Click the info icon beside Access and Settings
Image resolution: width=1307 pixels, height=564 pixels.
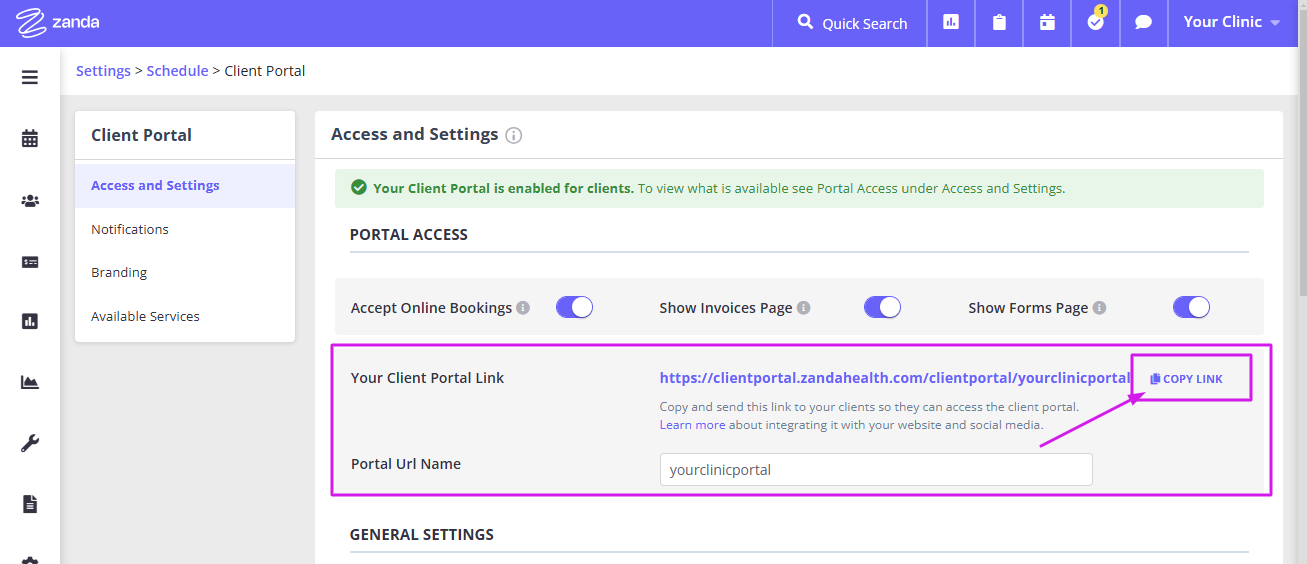(x=514, y=135)
